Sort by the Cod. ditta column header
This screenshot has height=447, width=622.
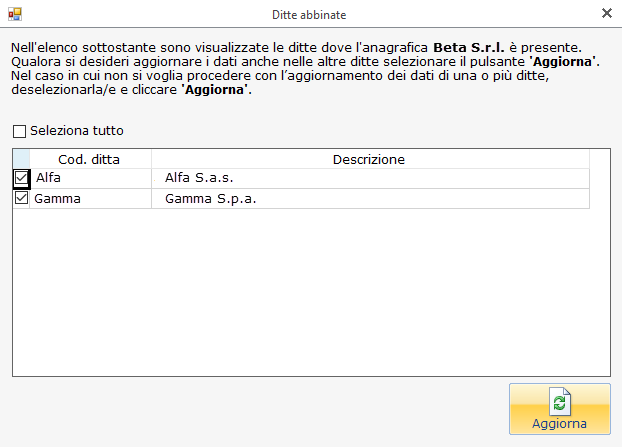click(x=90, y=159)
